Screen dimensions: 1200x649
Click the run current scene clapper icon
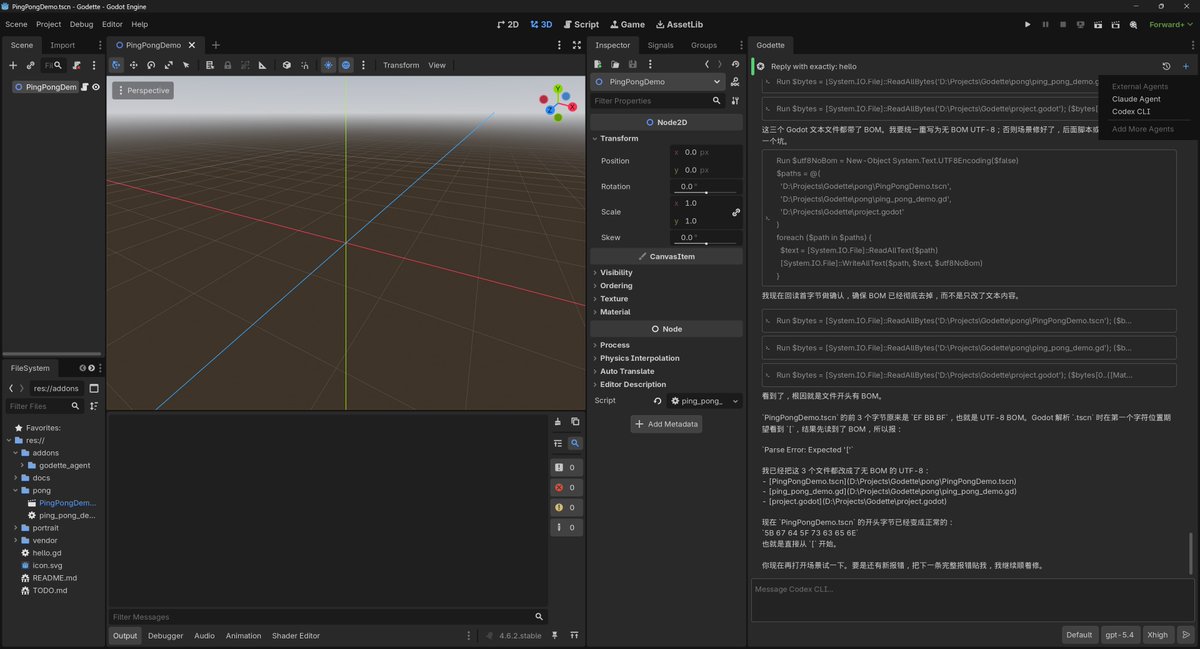pos(1098,24)
